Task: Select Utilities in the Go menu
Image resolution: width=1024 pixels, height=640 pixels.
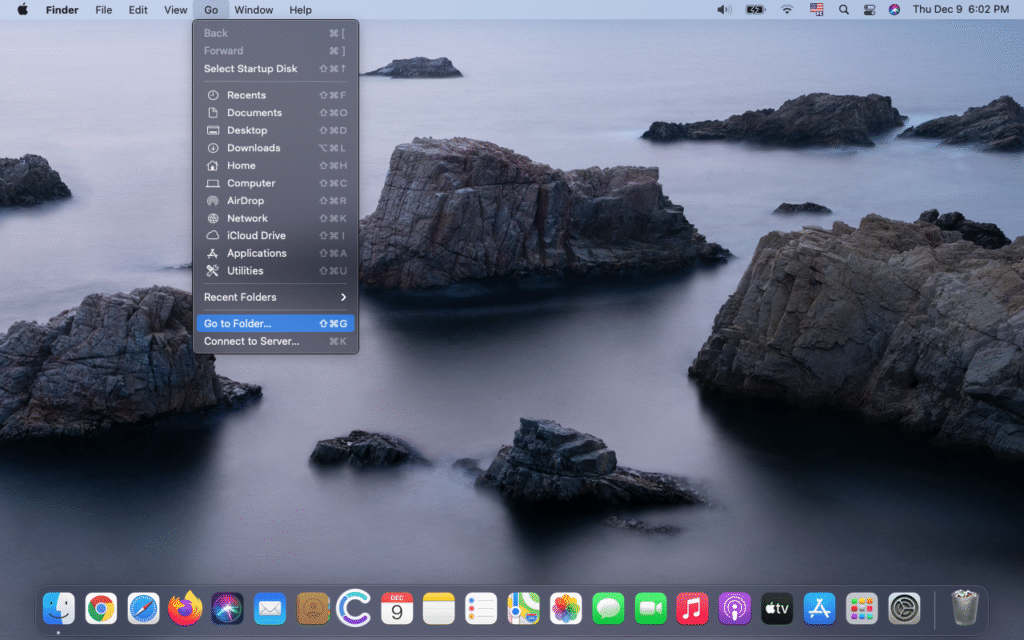Action: 245,271
